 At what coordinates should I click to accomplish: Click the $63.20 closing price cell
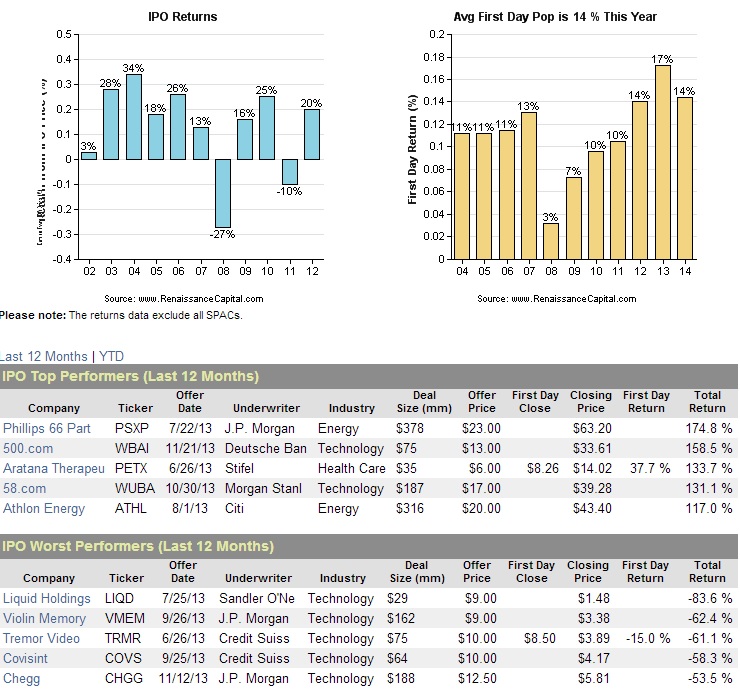click(592, 428)
